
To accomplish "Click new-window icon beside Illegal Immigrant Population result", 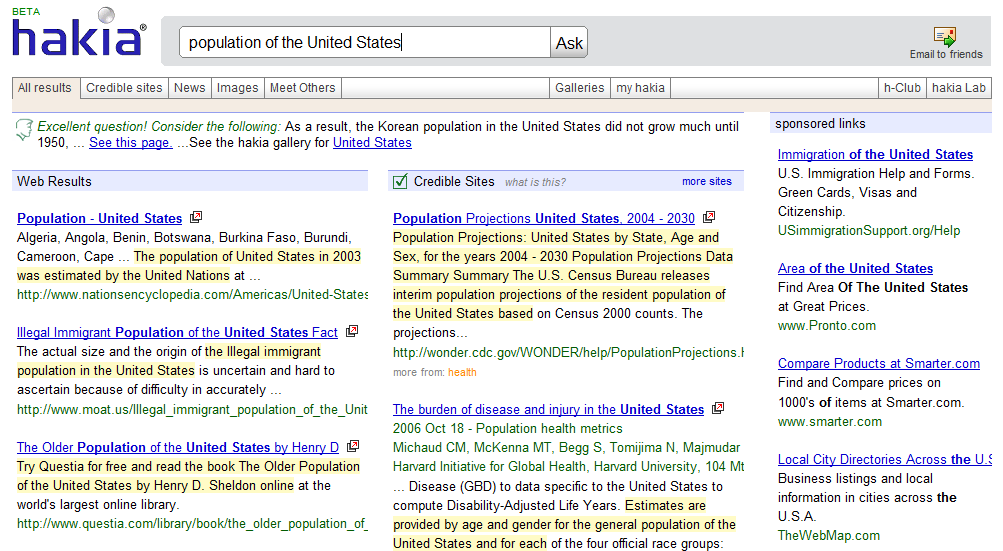I will (352, 331).
